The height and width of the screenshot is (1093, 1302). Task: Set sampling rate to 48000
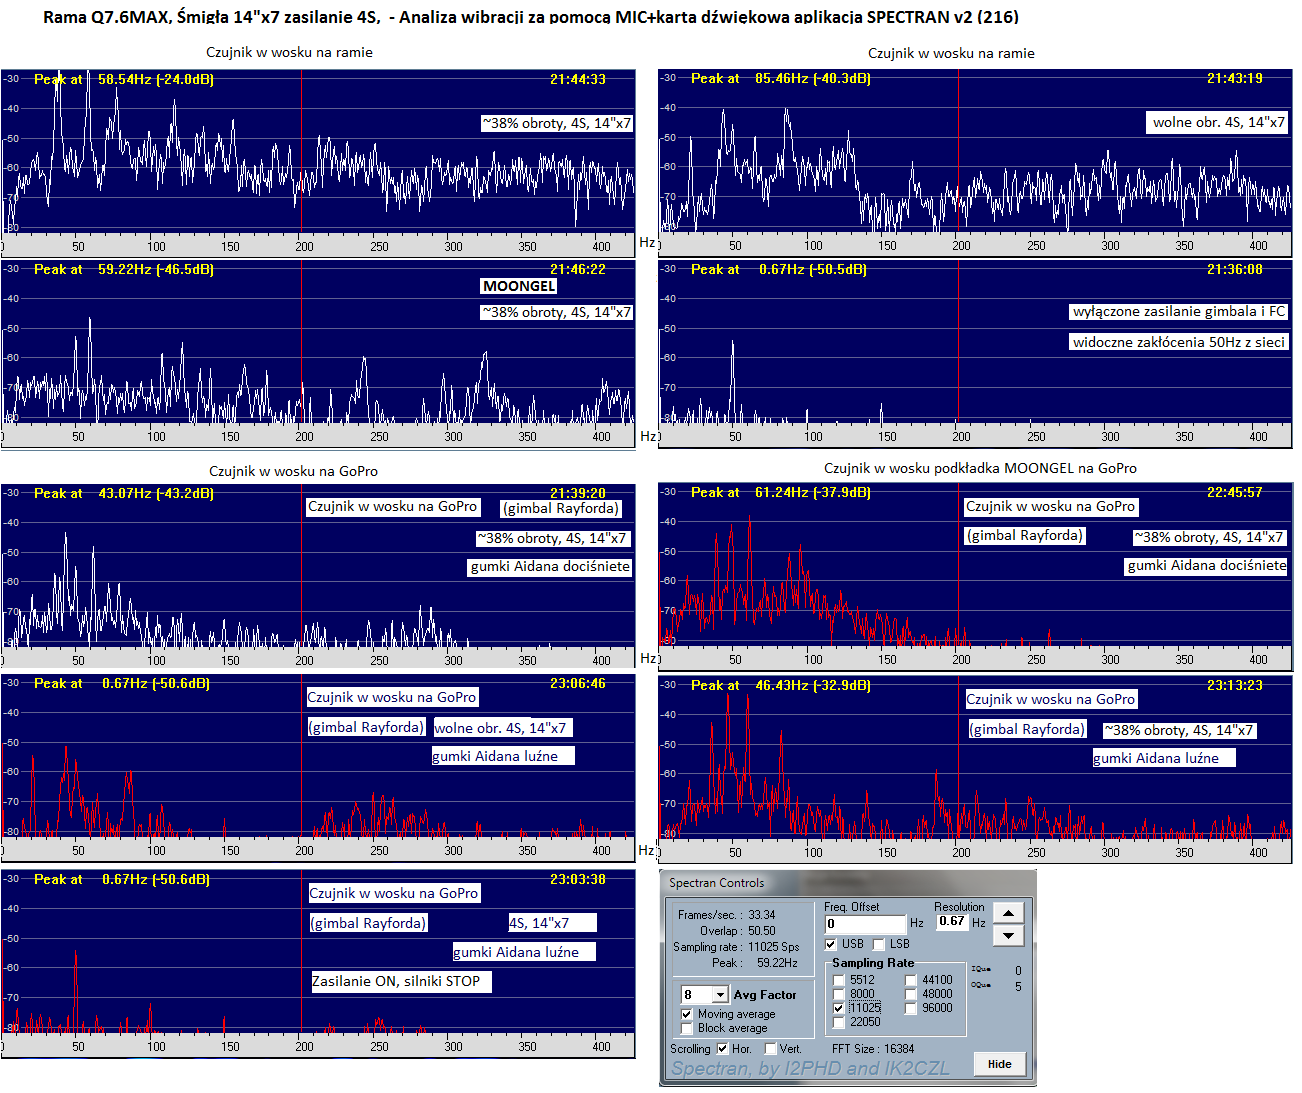pyautogui.click(x=911, y=994)
